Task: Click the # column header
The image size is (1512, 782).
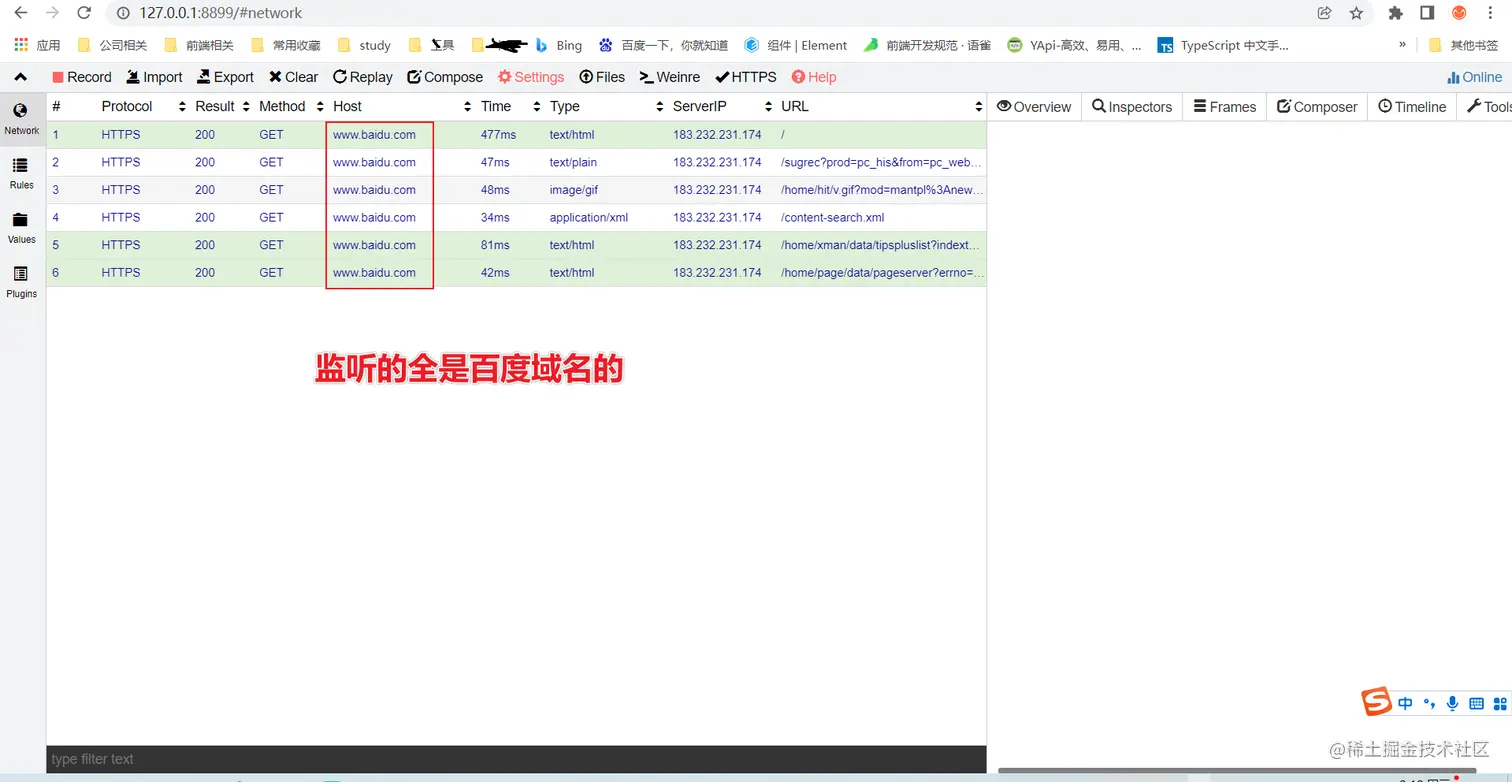Action: pos(72,106)
